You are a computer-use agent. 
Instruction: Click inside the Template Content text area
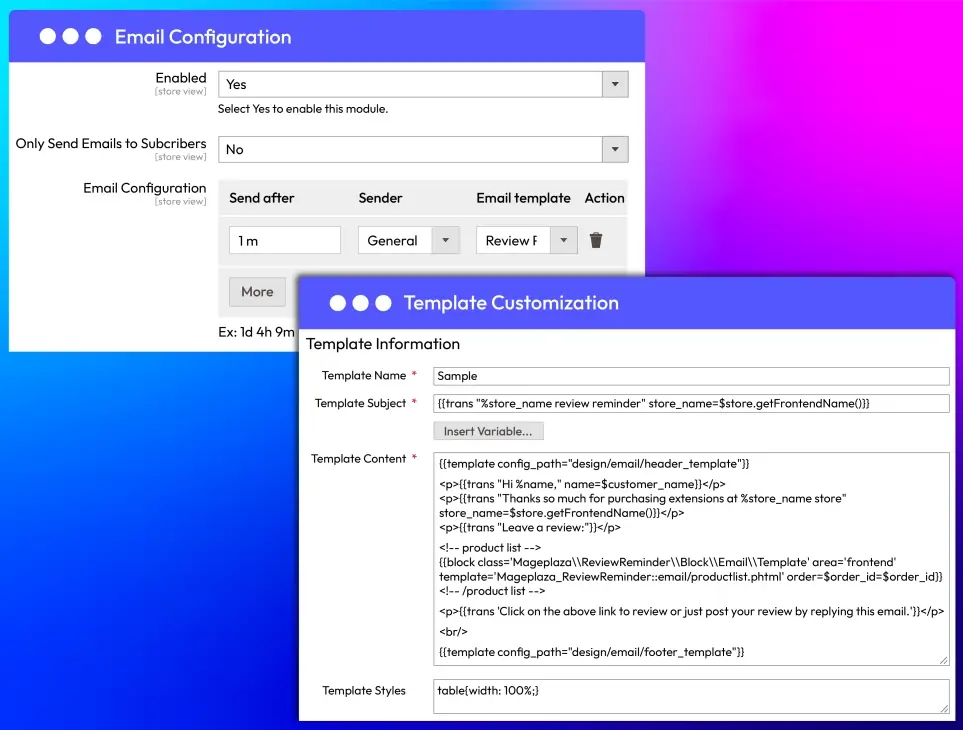690,558
